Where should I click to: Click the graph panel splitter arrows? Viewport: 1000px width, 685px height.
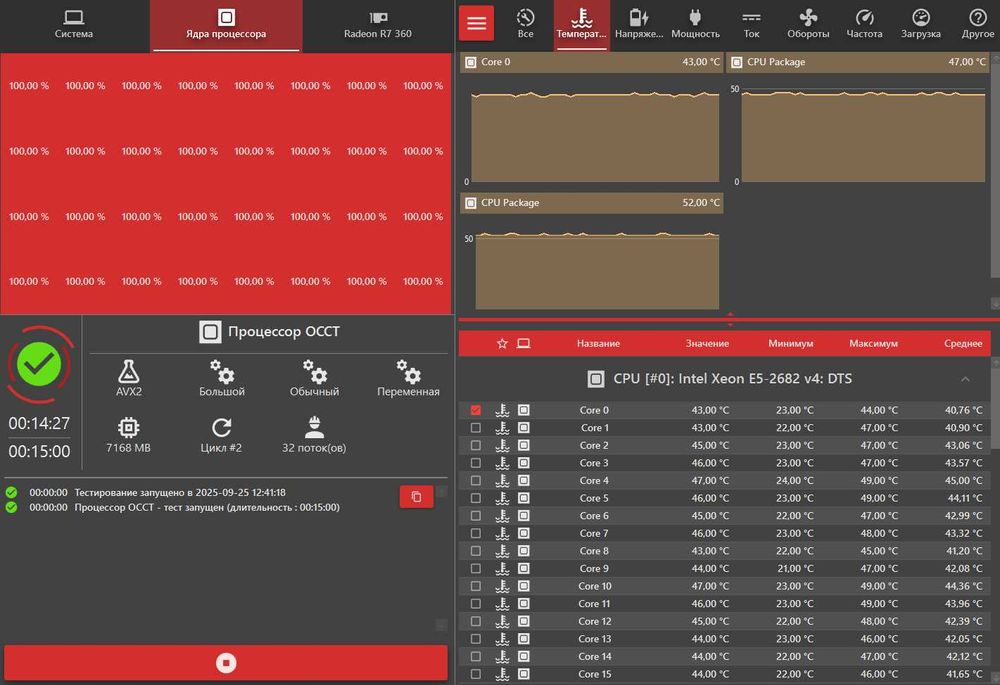pyautogui.click(x=730, y=319)
